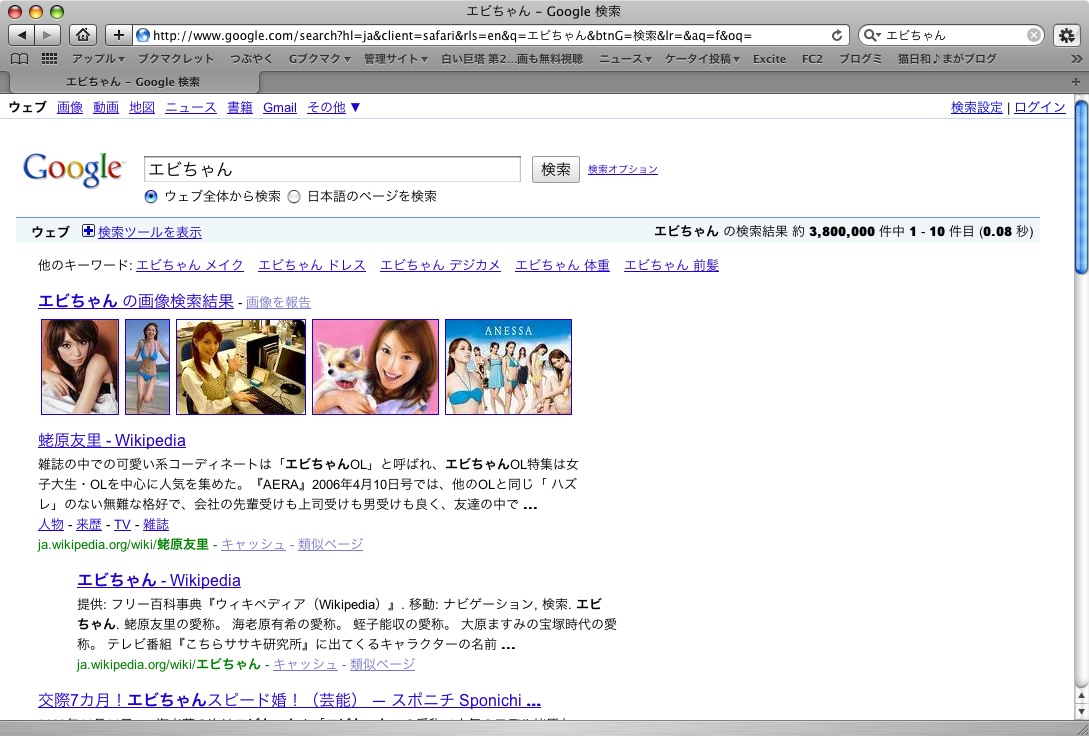
Task: Click related keyword エビちゃん メイク
Action: [190, 265]
